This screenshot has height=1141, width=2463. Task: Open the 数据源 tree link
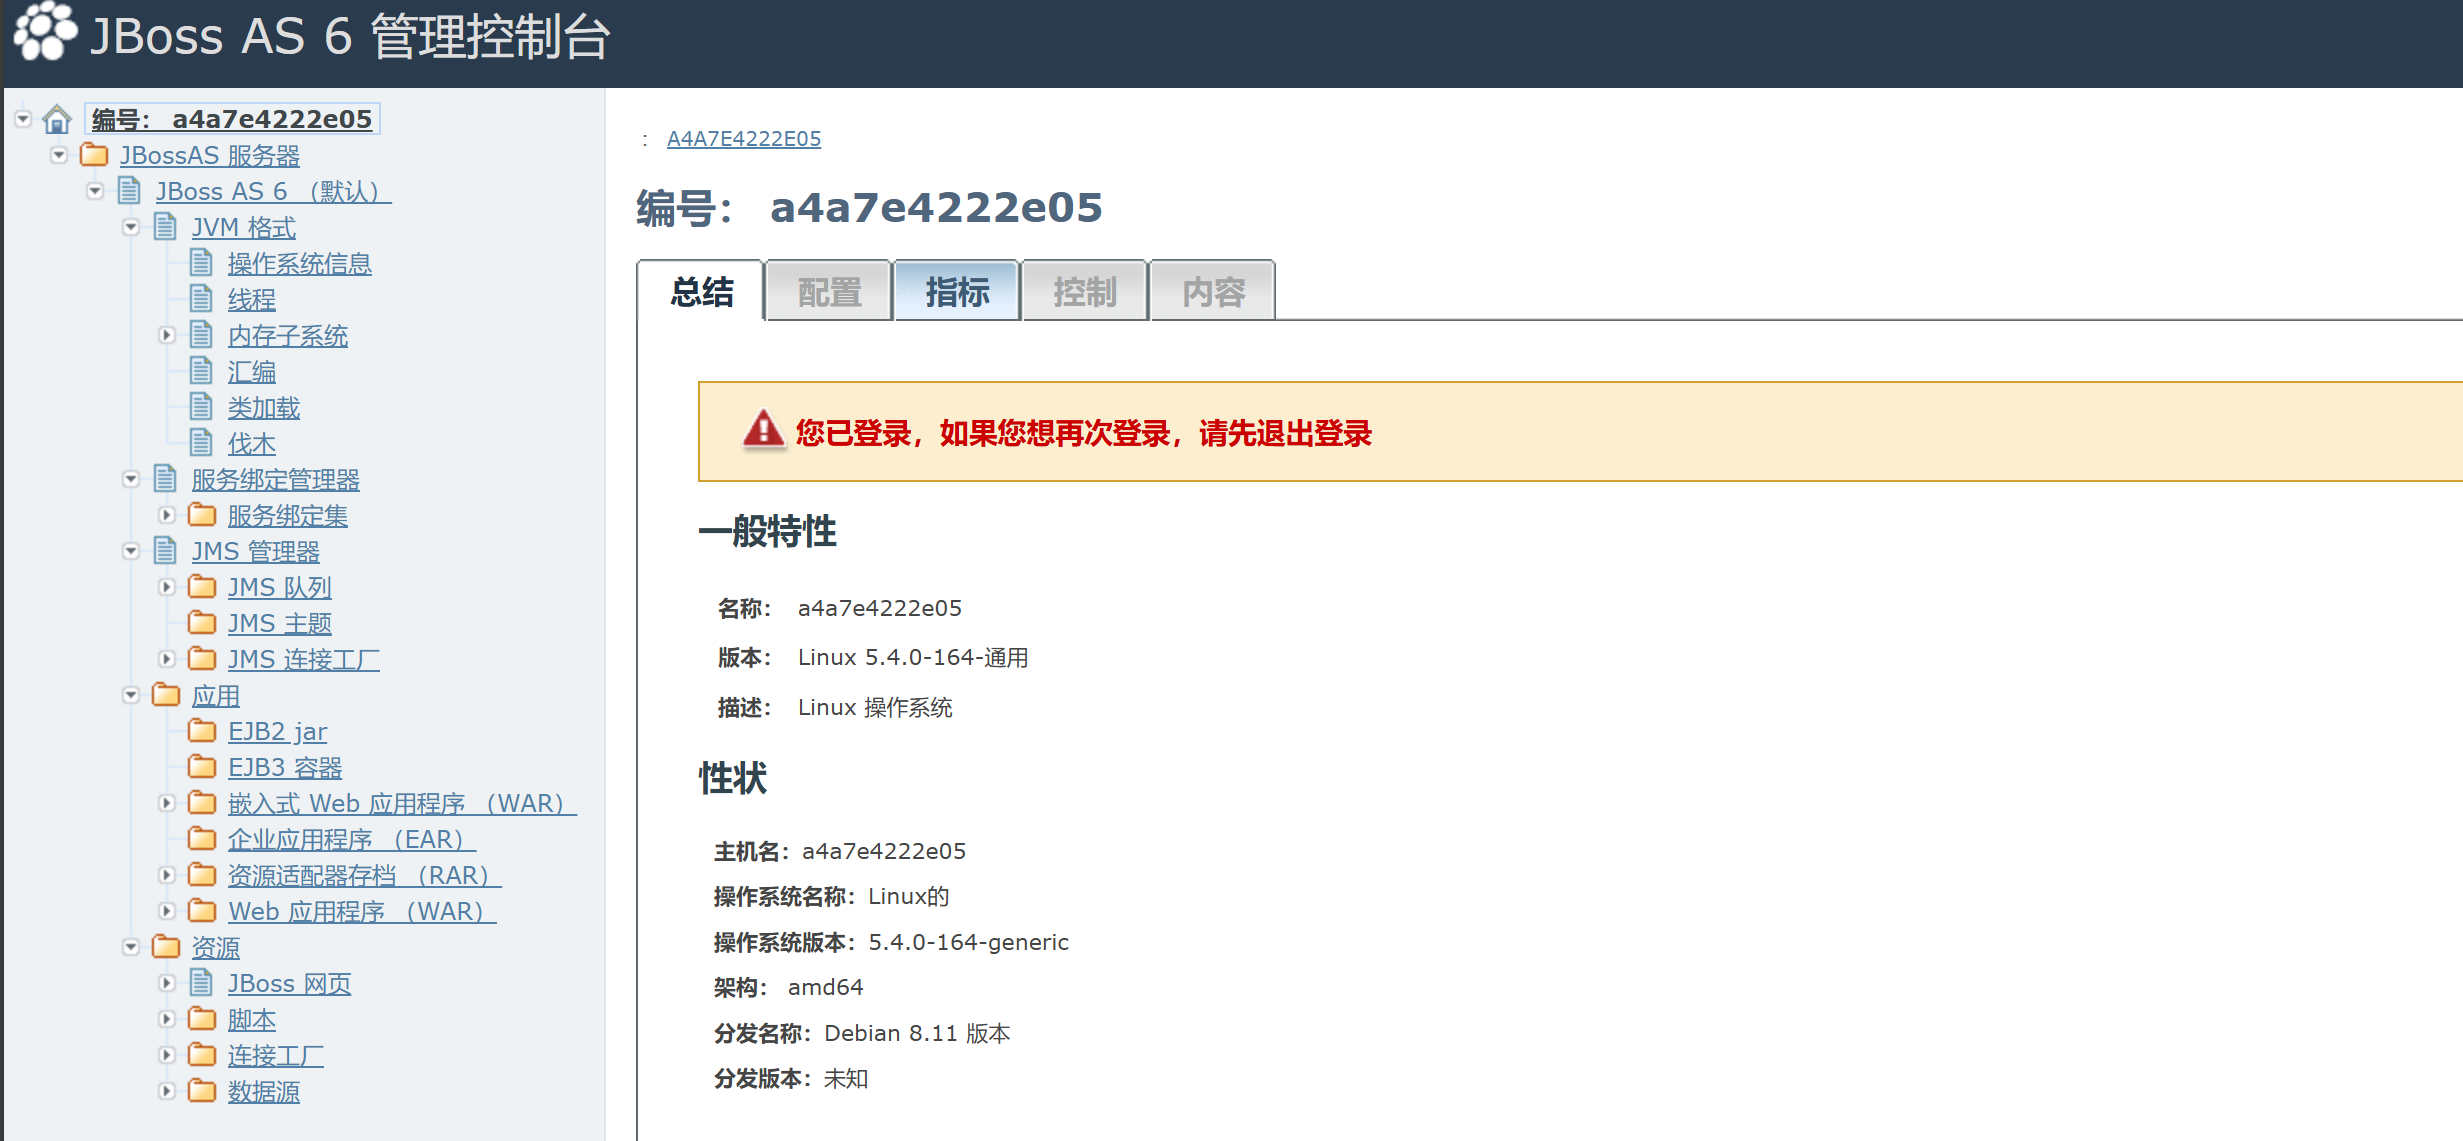(264, 1092)
